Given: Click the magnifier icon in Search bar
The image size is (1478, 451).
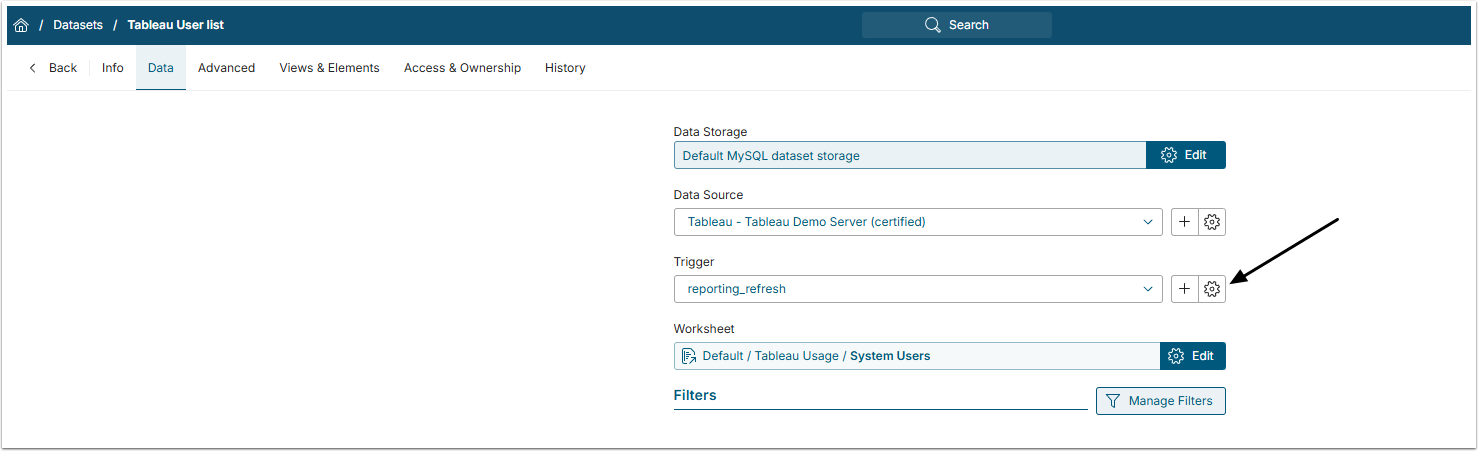Looking at the screenshot, I should click(x=933, y=25).
